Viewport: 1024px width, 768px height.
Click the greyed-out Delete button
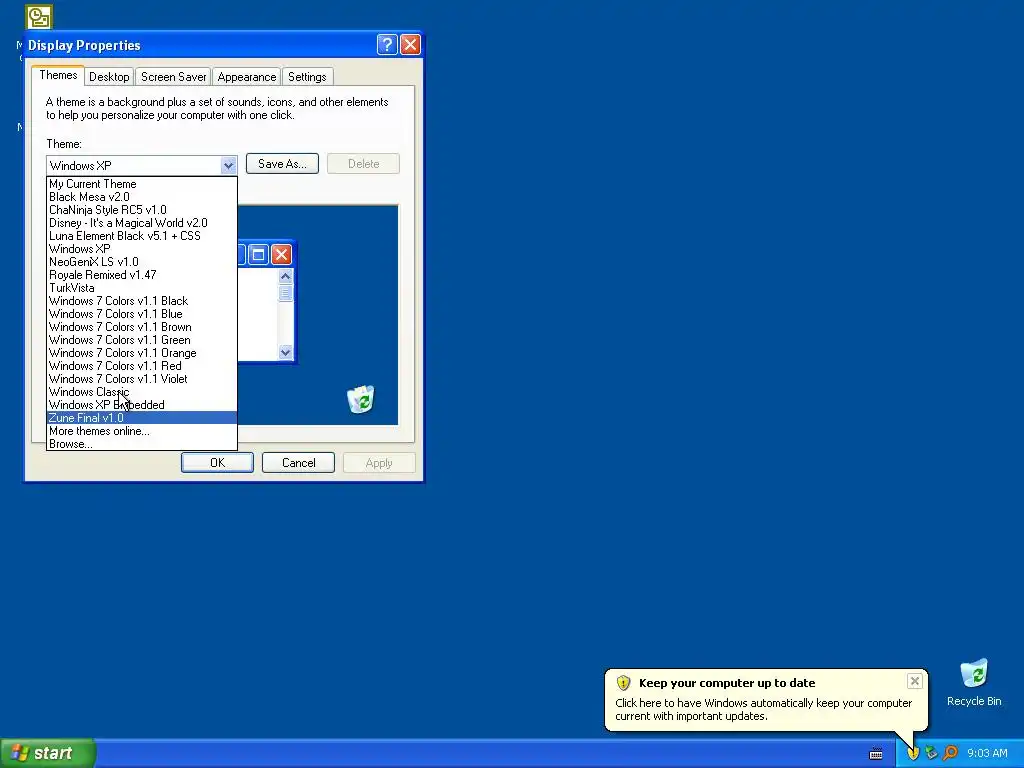click(363, 164)
